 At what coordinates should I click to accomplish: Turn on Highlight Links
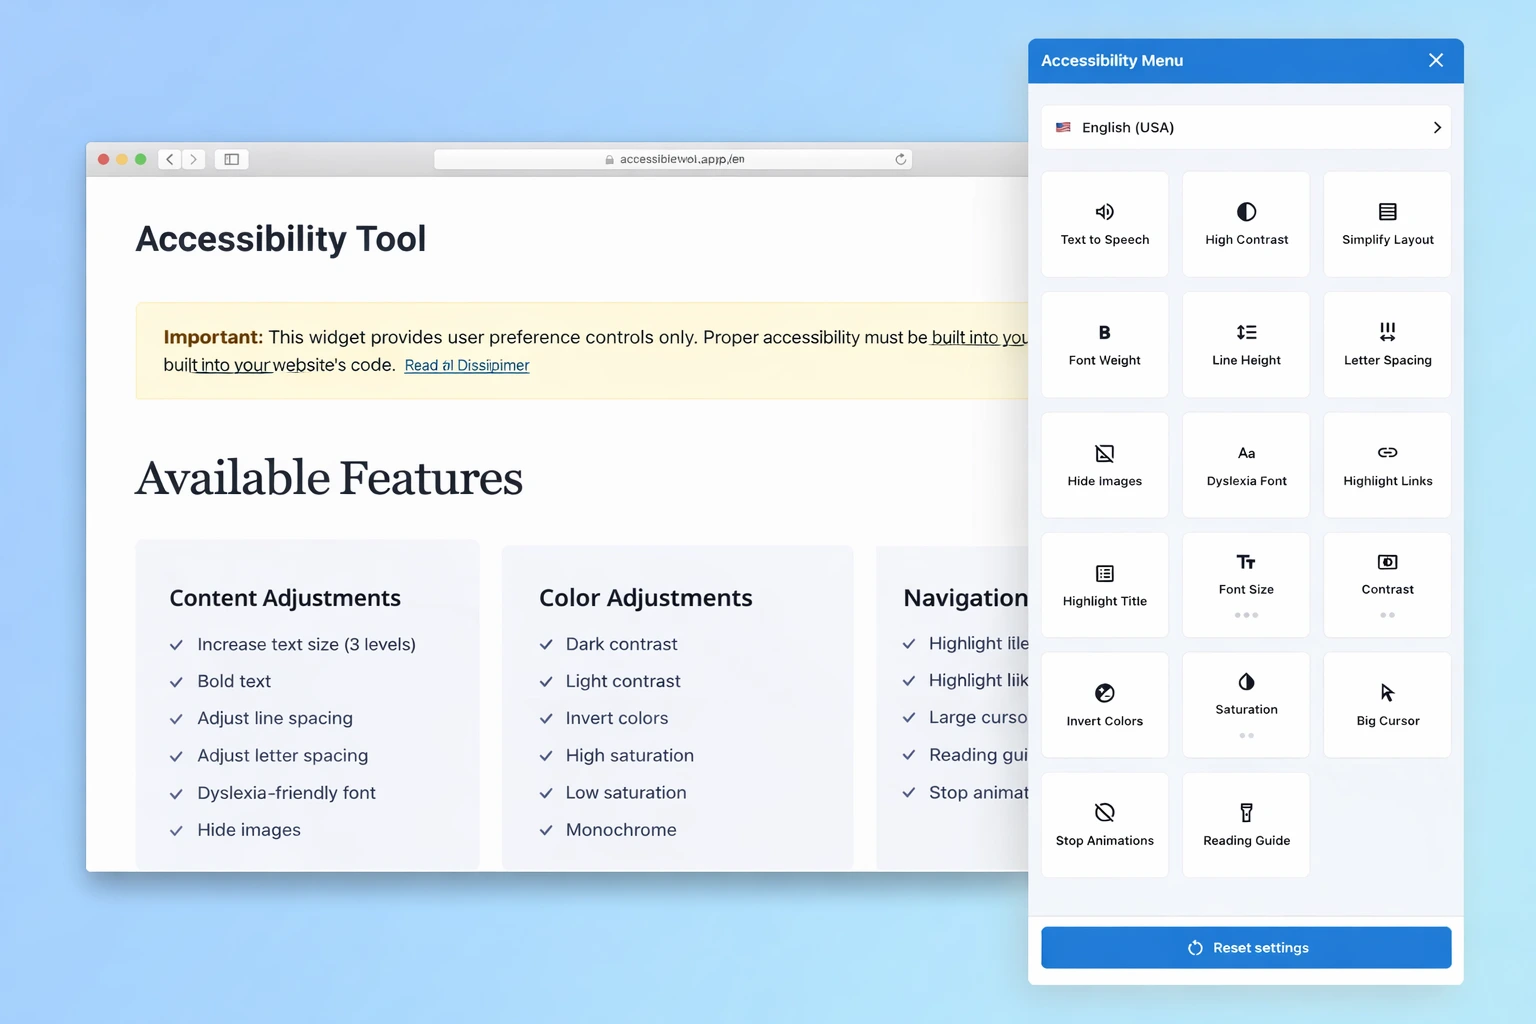tap(1387, 465)
